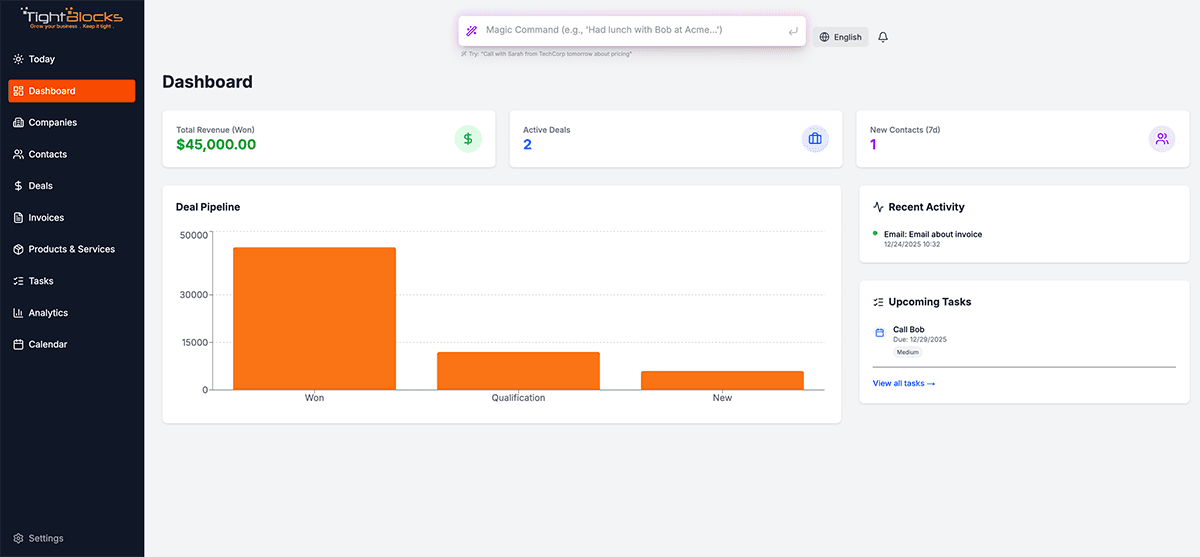Viewport: 1200px width, 557px height.
Task: Click people icon on New Contacts card
Action: [1162, 139]
